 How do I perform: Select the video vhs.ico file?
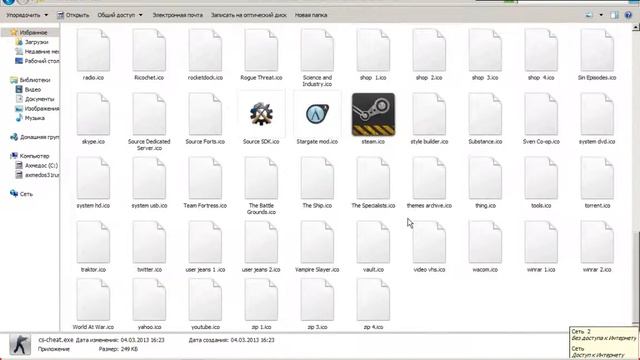[429, 247]
